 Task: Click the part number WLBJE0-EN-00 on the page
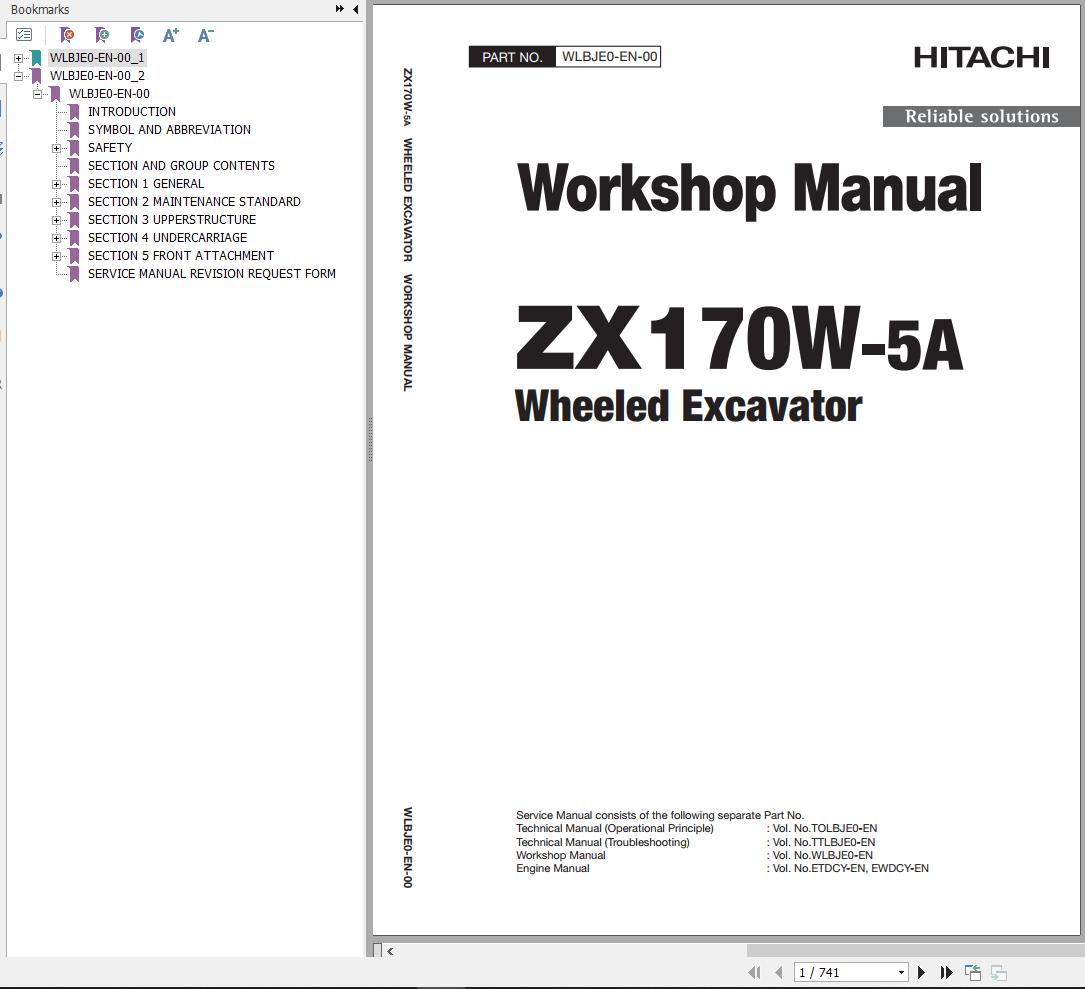tap(609, 57)
